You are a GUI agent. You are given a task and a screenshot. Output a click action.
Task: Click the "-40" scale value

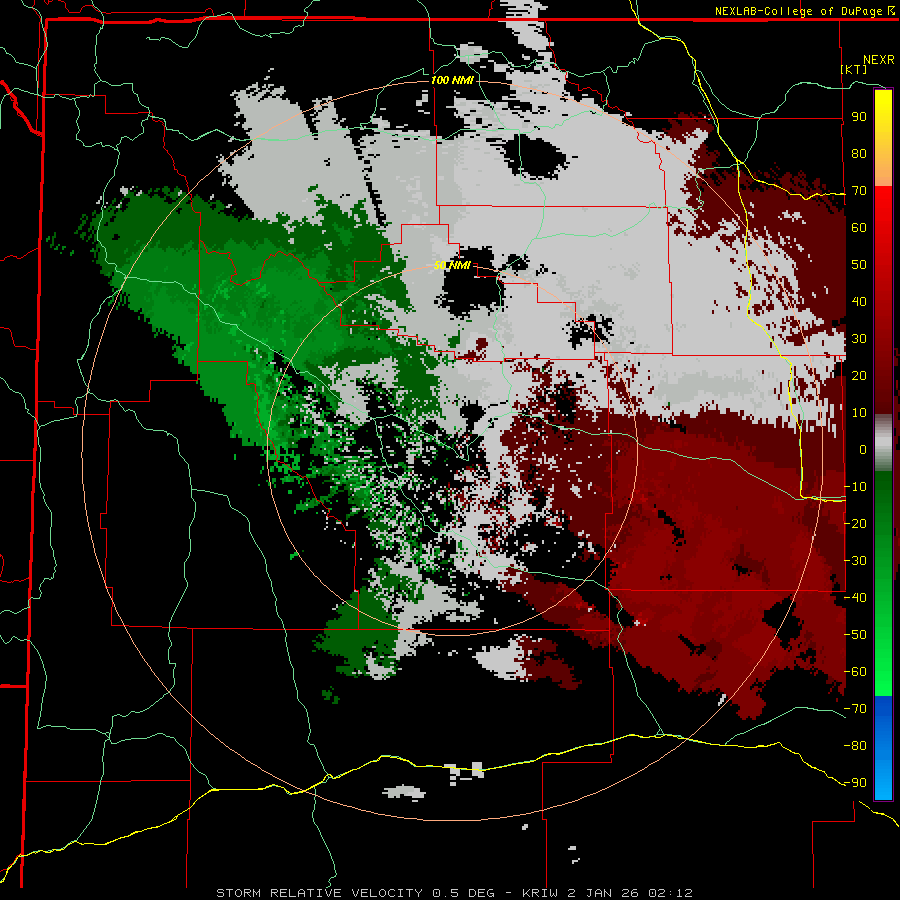(x=855, y=598)
